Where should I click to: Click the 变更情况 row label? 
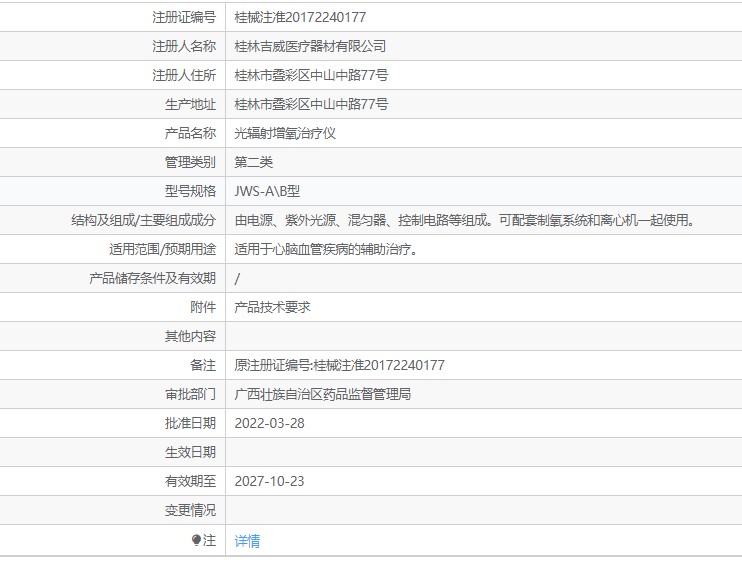(190, 510)
